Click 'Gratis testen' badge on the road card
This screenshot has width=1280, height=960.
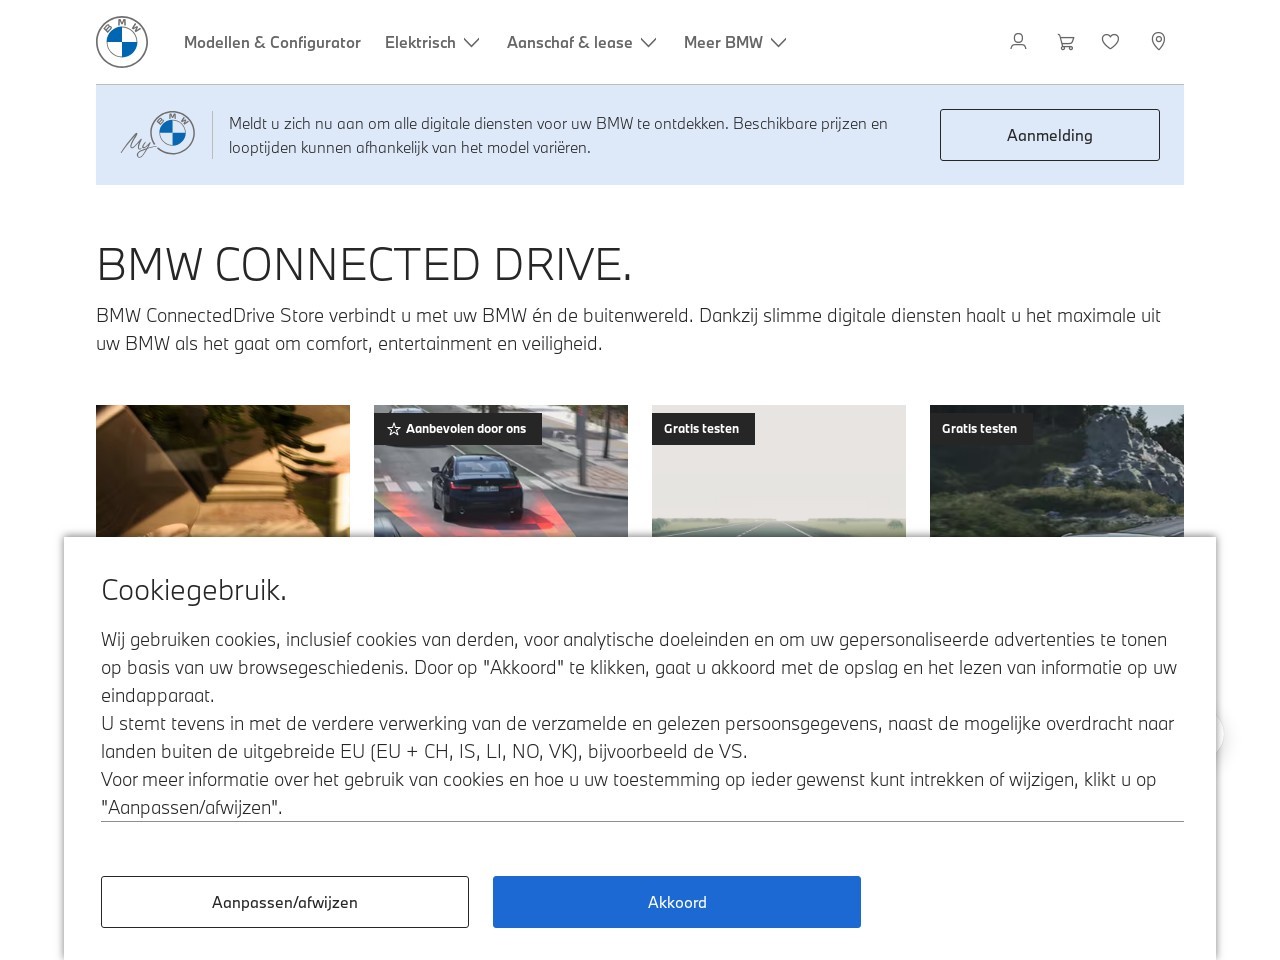click(702, 429)
